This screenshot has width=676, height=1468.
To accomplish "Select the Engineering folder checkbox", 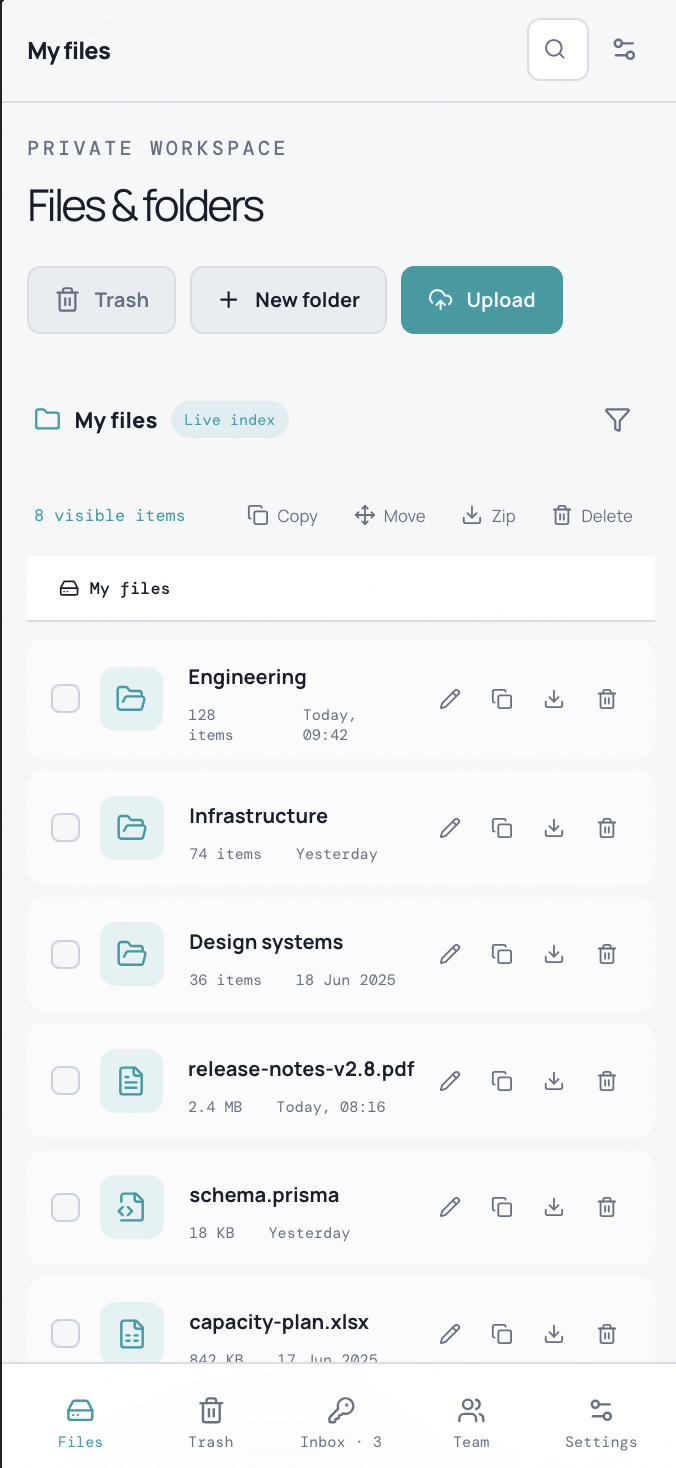I will (66, 699).
